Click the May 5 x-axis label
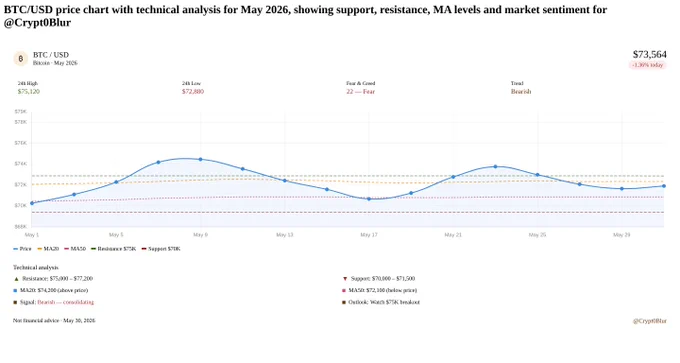Screen dimensions: 680x363 [116, 235]
